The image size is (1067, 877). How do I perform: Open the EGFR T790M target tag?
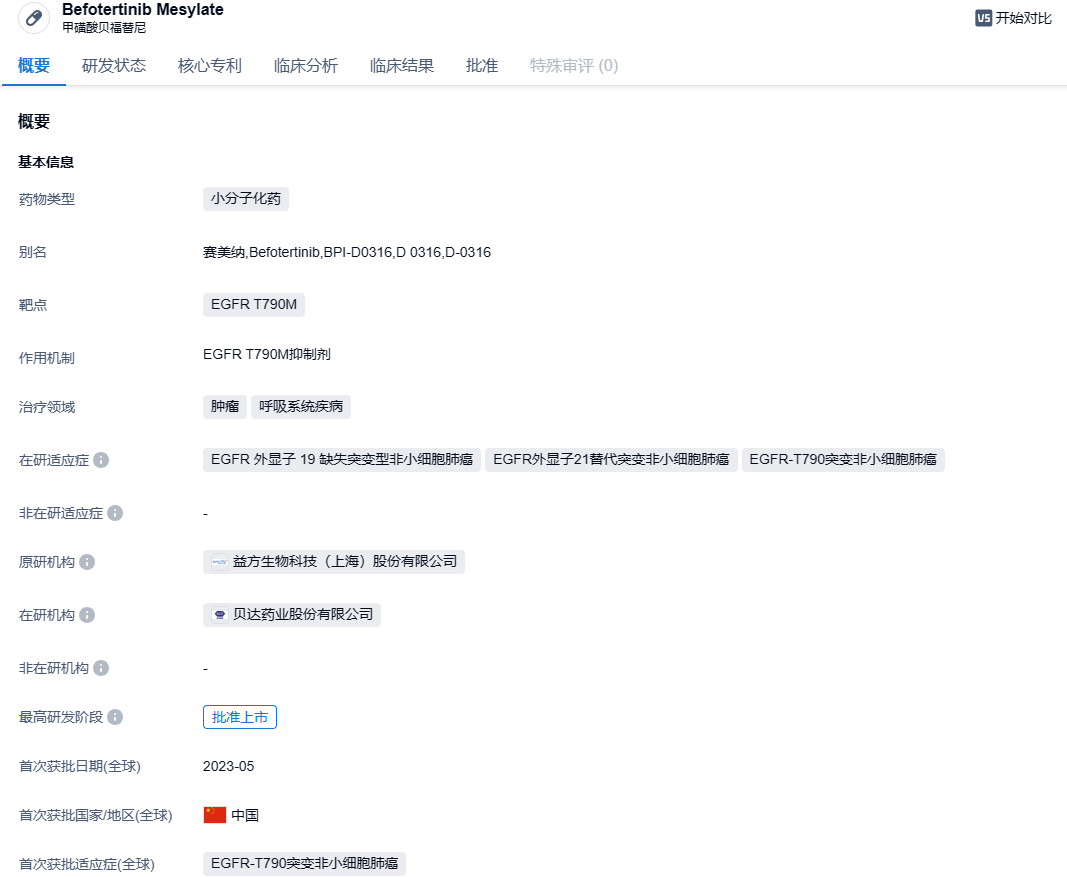tap(254, 305)
